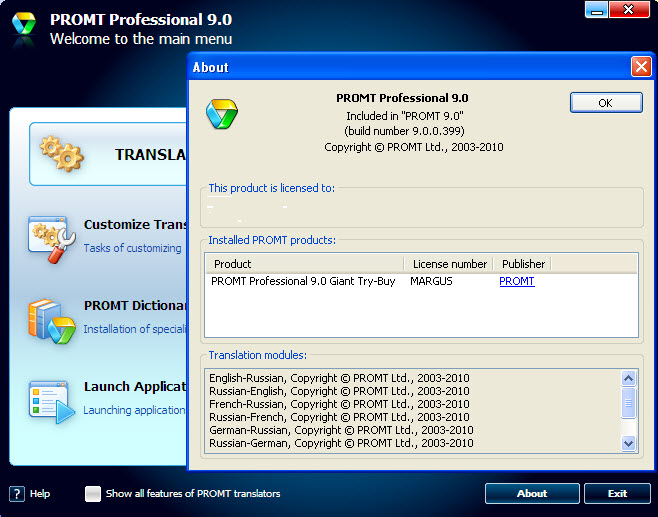Screen dimensions: 658x517
Task: Click the Exit button
Action: tap(617, 494)
